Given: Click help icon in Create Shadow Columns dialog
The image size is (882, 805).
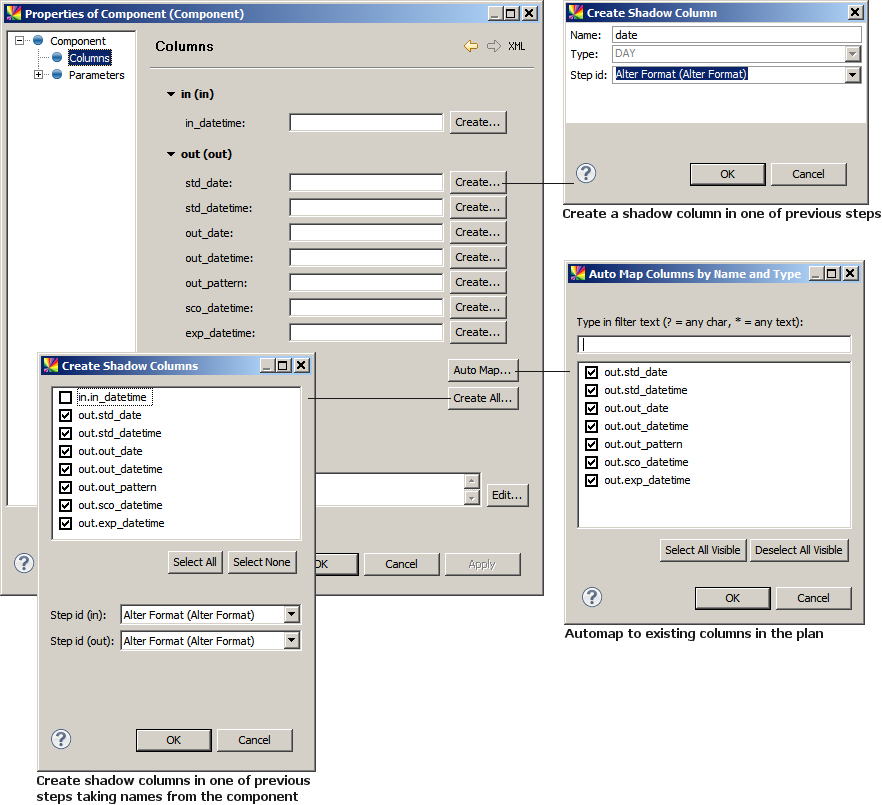Looking at the screenshot, I should click(x=61, y=739).
